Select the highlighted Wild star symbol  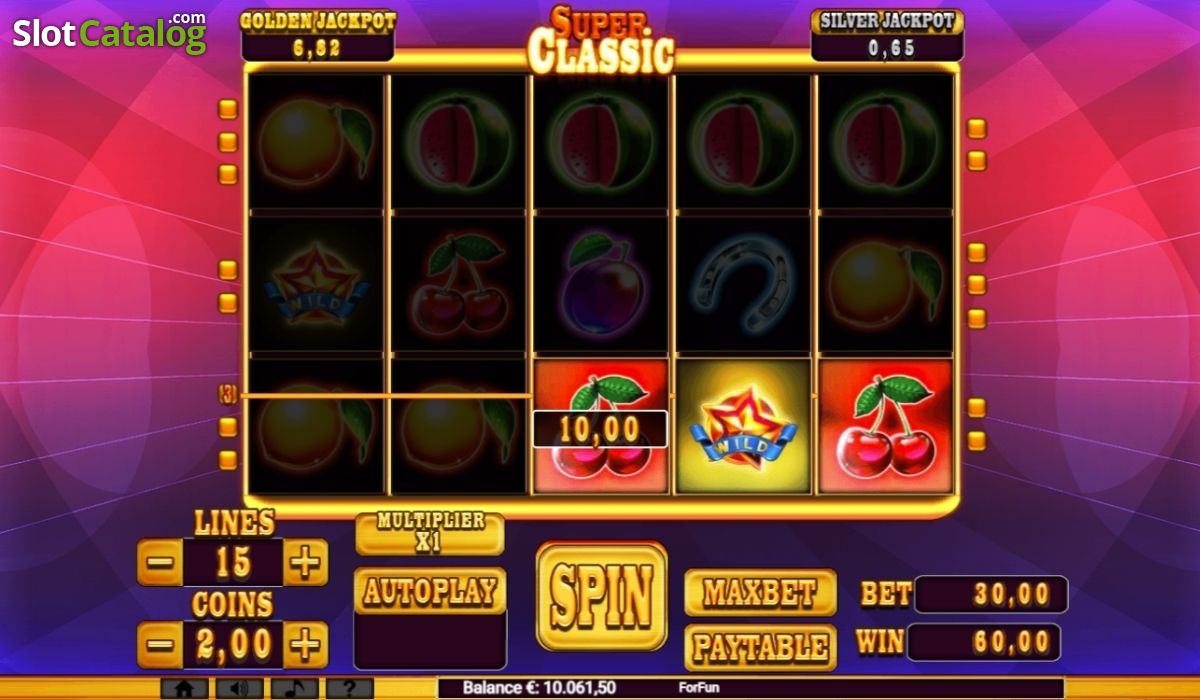click(744, 427)
